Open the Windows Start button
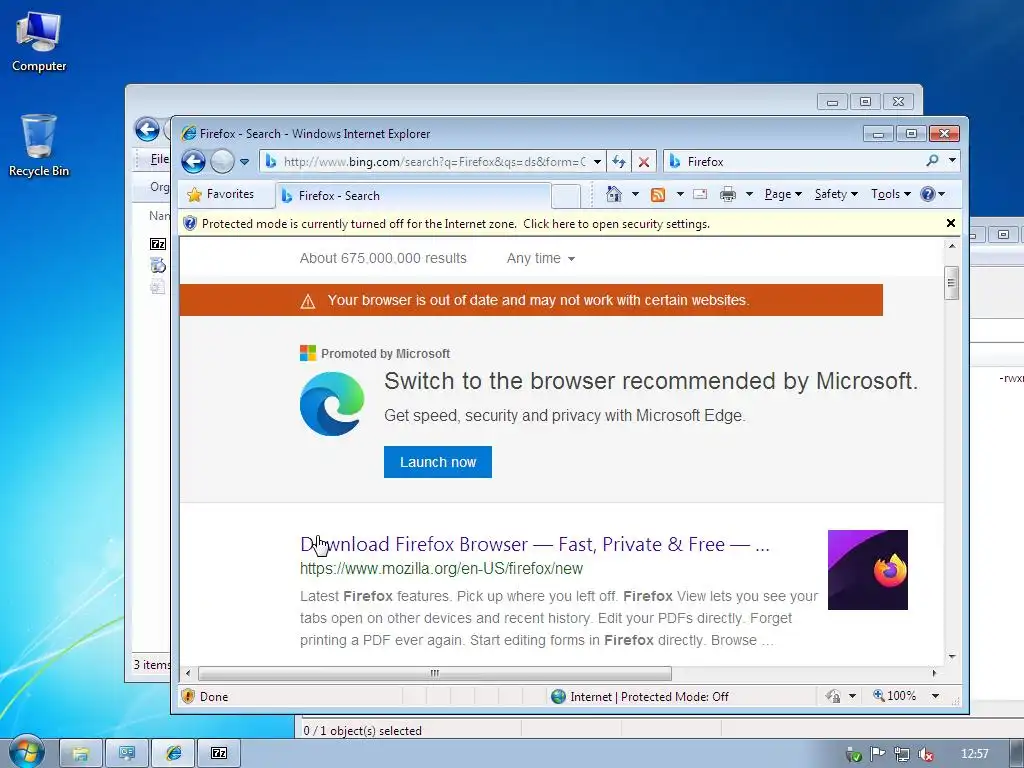The width and height of the screenshot is (1024, 768). [27, 752]
